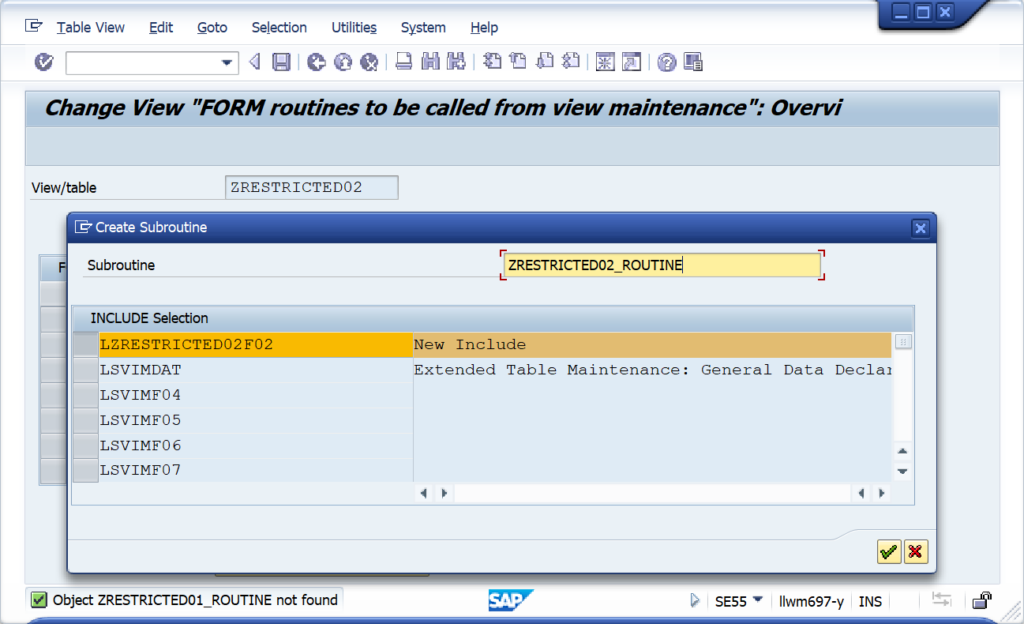Screen dimensions: 1024x624
Task: Select the LSVIMF06 include entry
Action: [141, 445]
